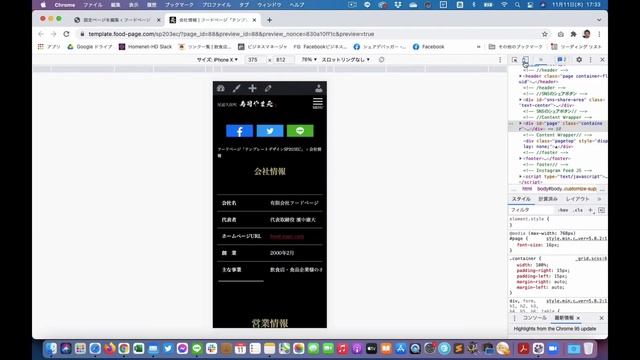Expand the div id page node
This screenshot has width=640, height=360.
520,123
